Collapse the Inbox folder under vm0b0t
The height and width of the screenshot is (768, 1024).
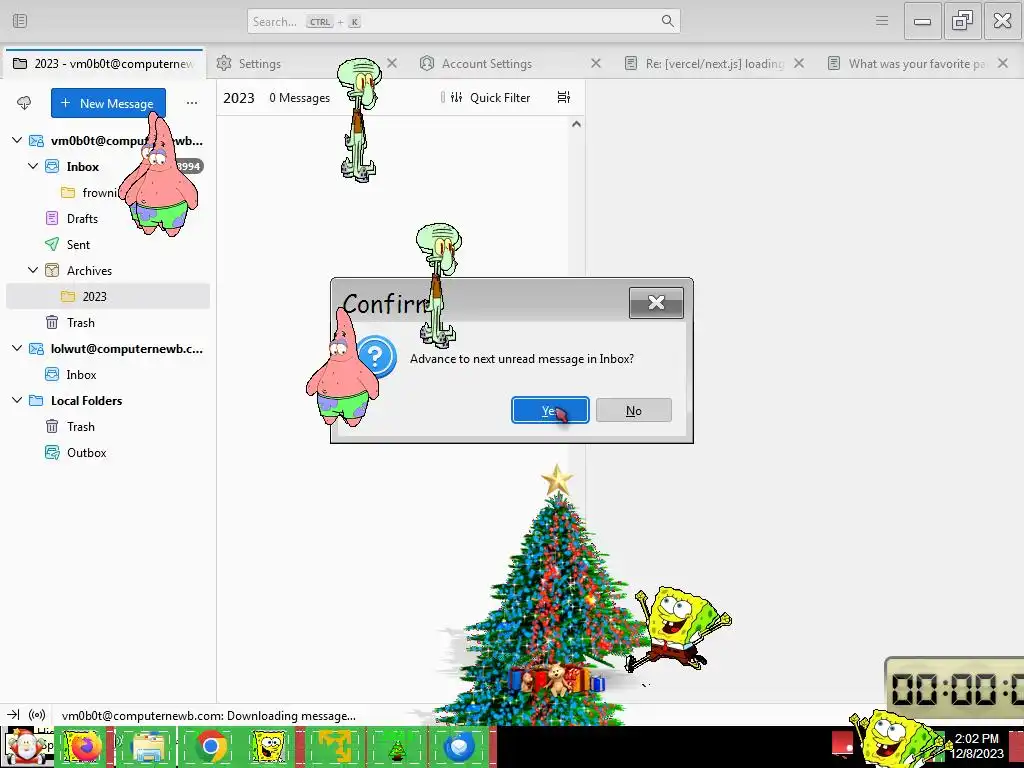click(x=33, y=166)
